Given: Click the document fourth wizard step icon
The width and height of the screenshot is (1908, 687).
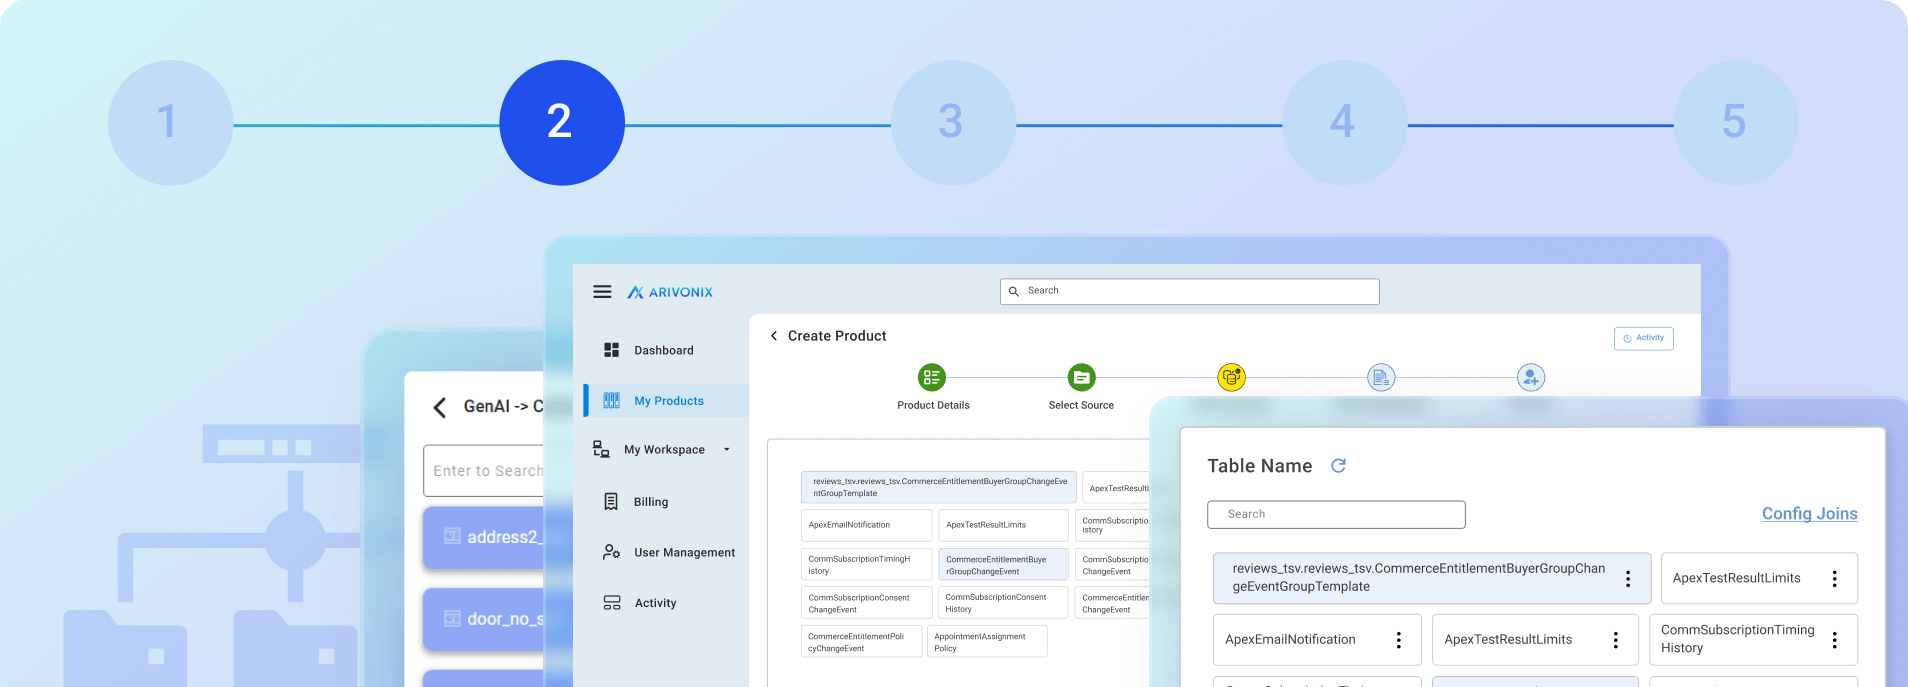Looking at the screenshot, I should pyautogui.click(x=1381, y=377).
